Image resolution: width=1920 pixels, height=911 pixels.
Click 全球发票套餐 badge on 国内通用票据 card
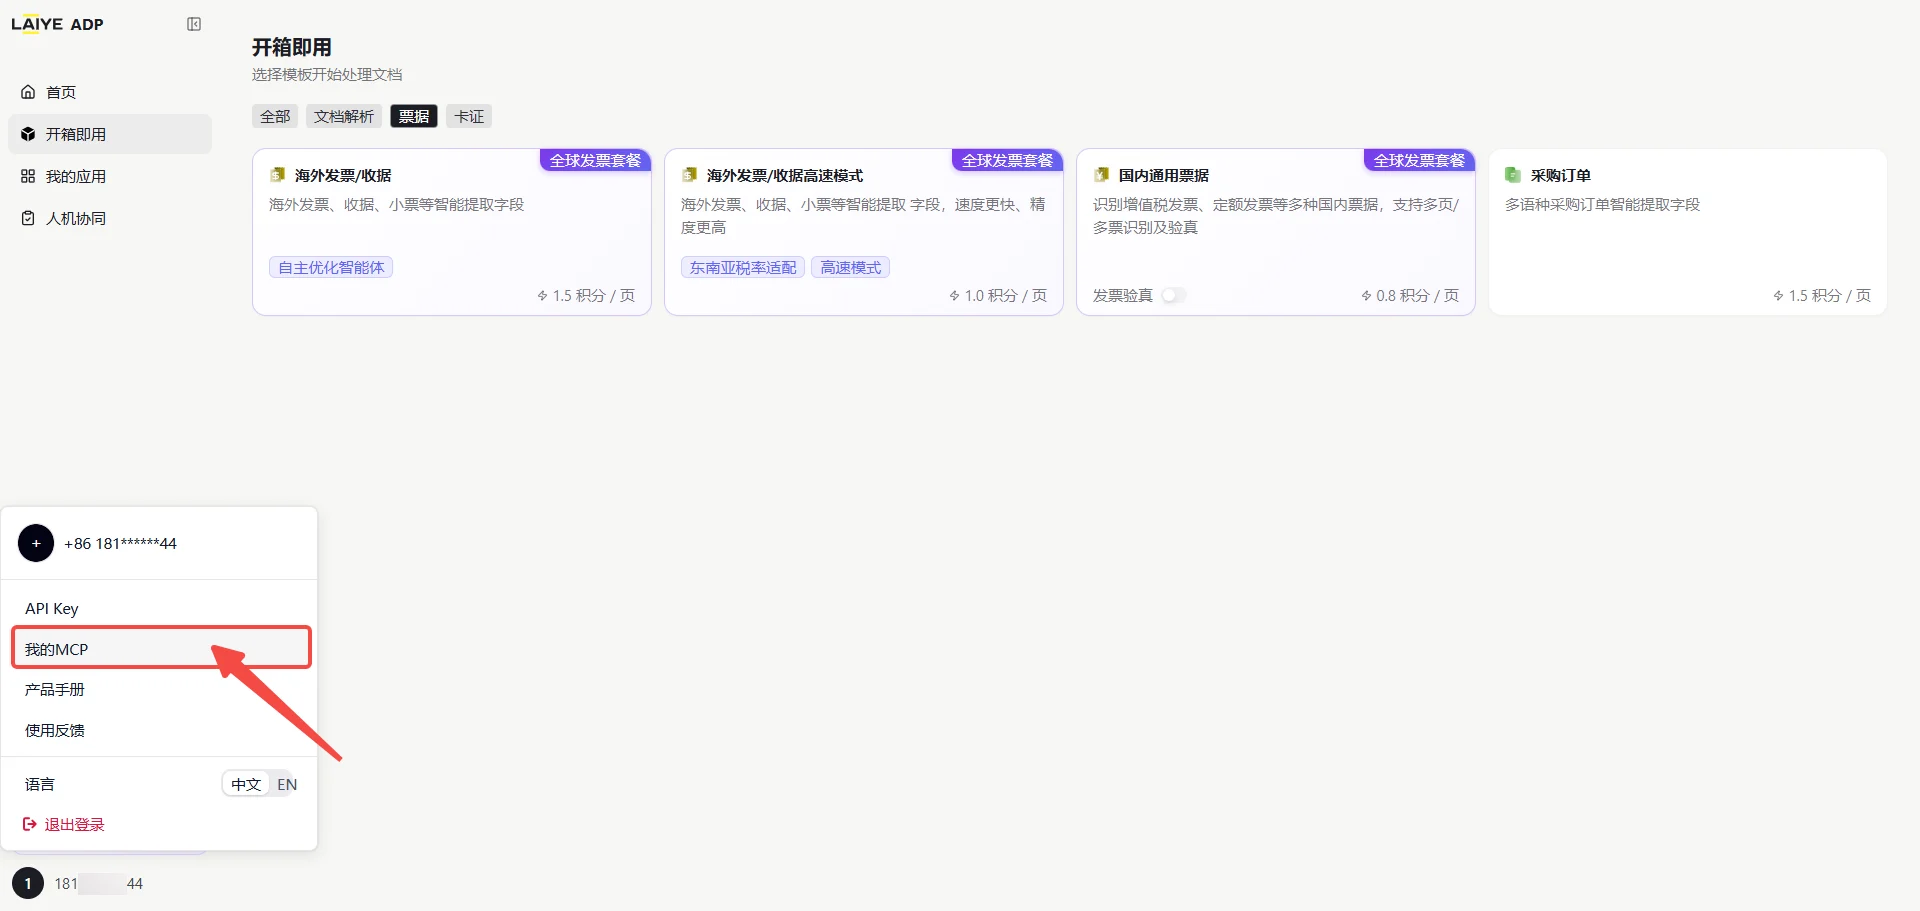pyautogui.click(x=1420, y=160)
